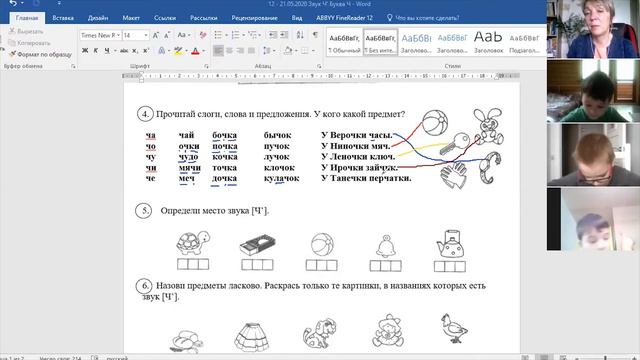
Task: Apply the Заголовок title style (large Aa)
Action: [x=488, y=42]
